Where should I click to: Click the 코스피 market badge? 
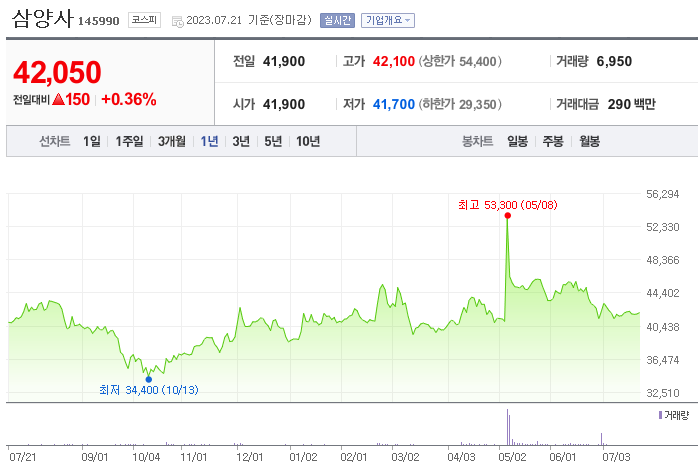[144, 20]
